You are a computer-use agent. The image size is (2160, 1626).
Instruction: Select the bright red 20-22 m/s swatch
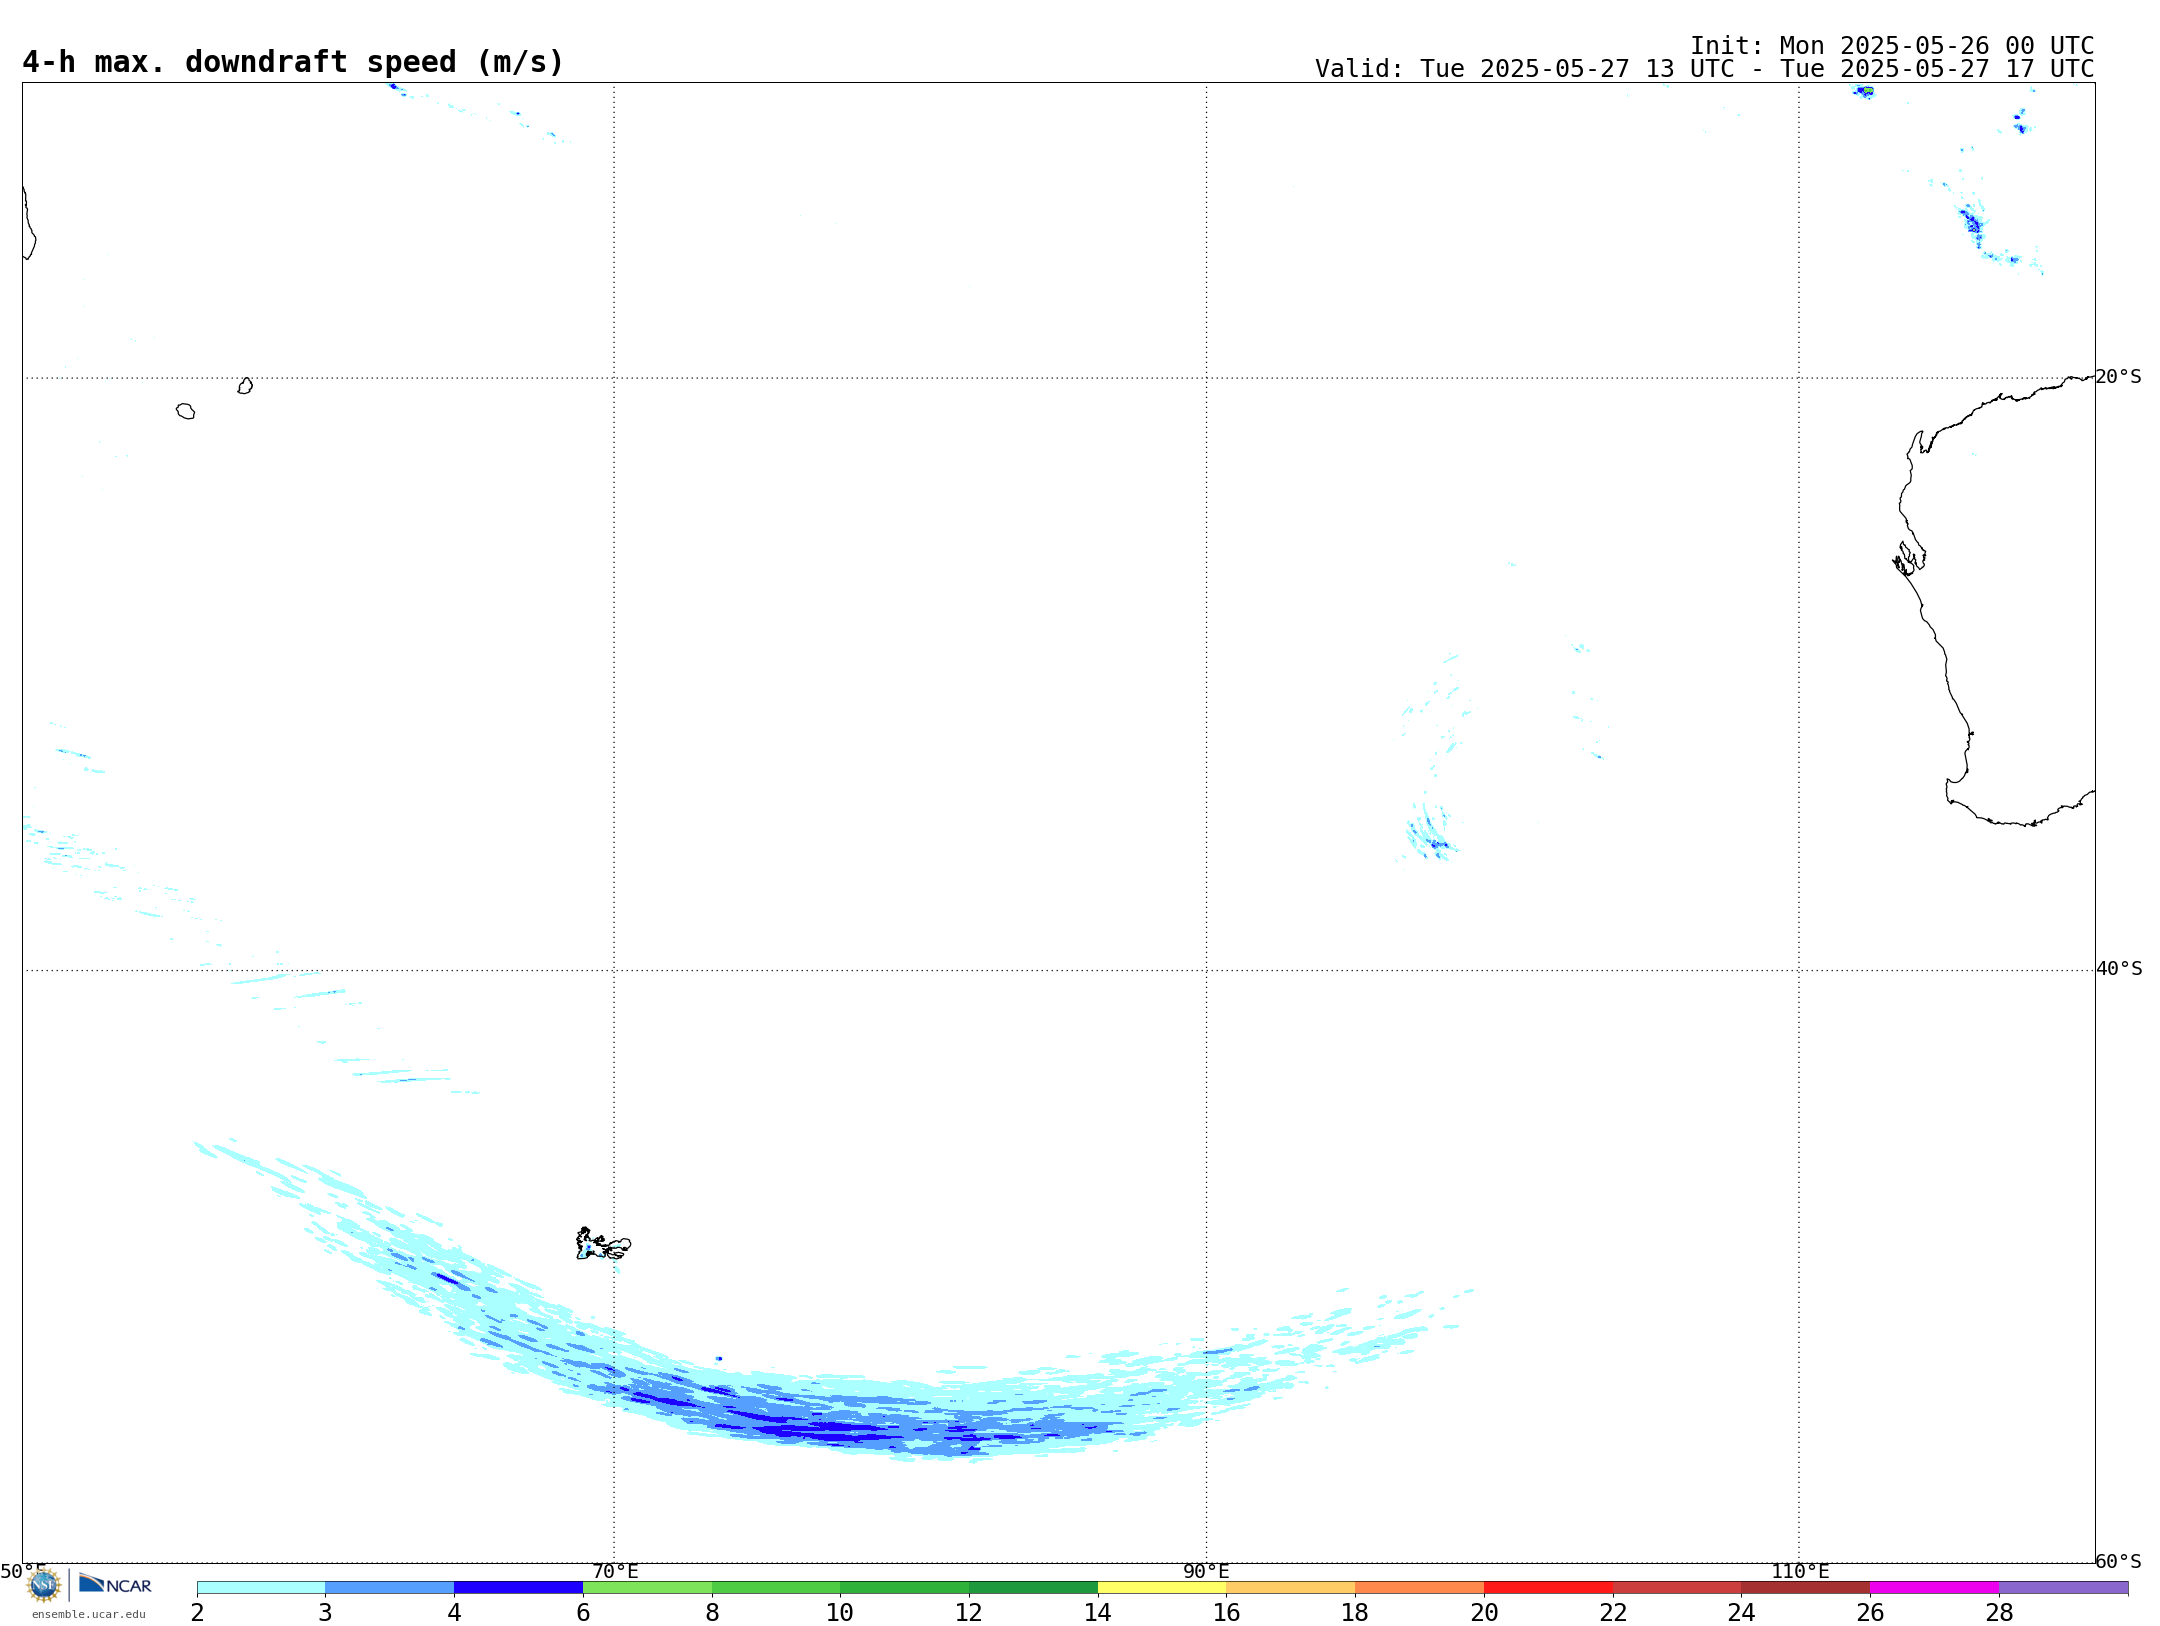1549,1588
